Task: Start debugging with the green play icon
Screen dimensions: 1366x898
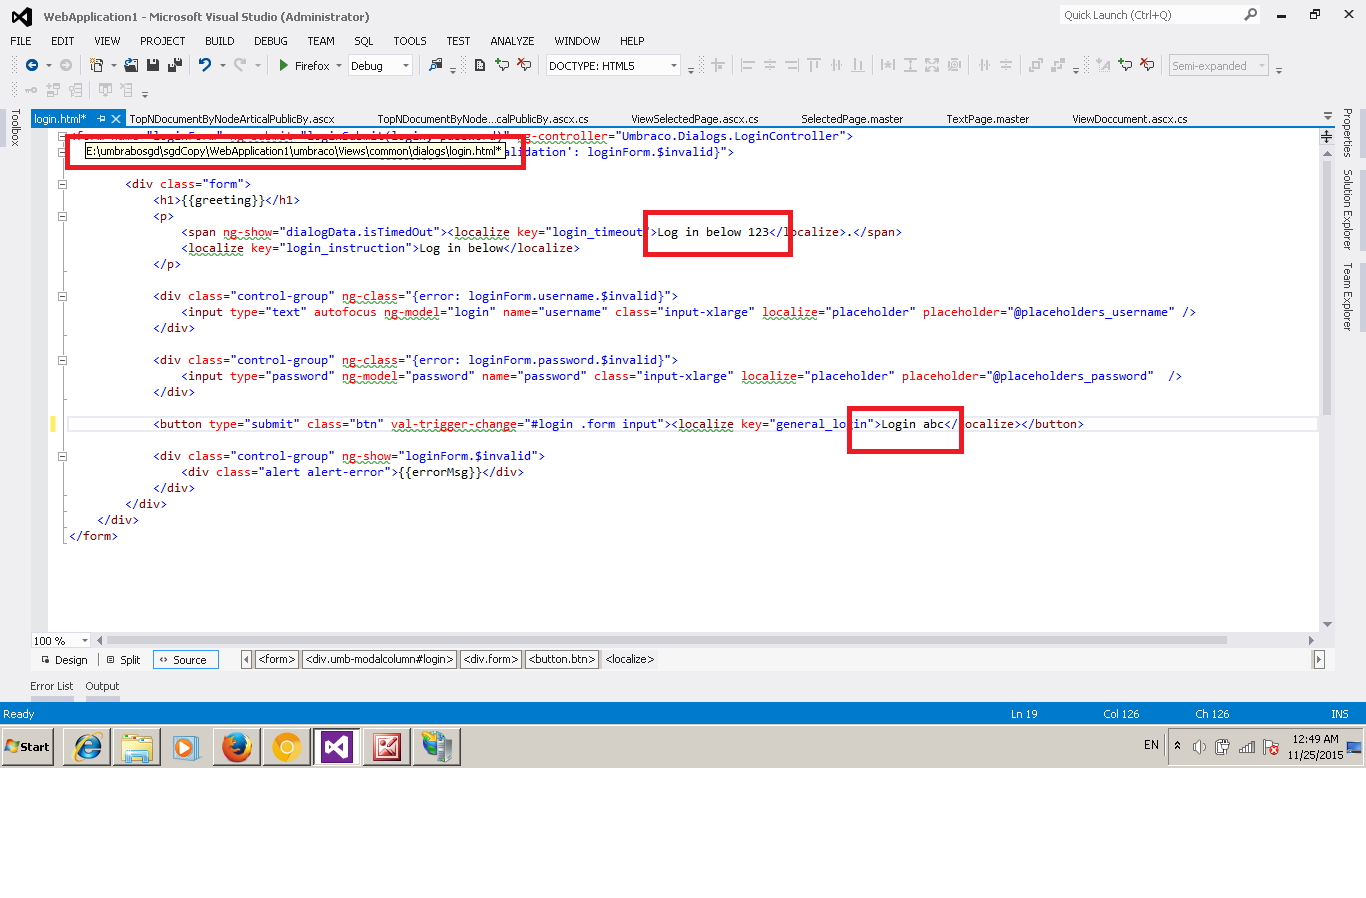Action: coord(284,65)
